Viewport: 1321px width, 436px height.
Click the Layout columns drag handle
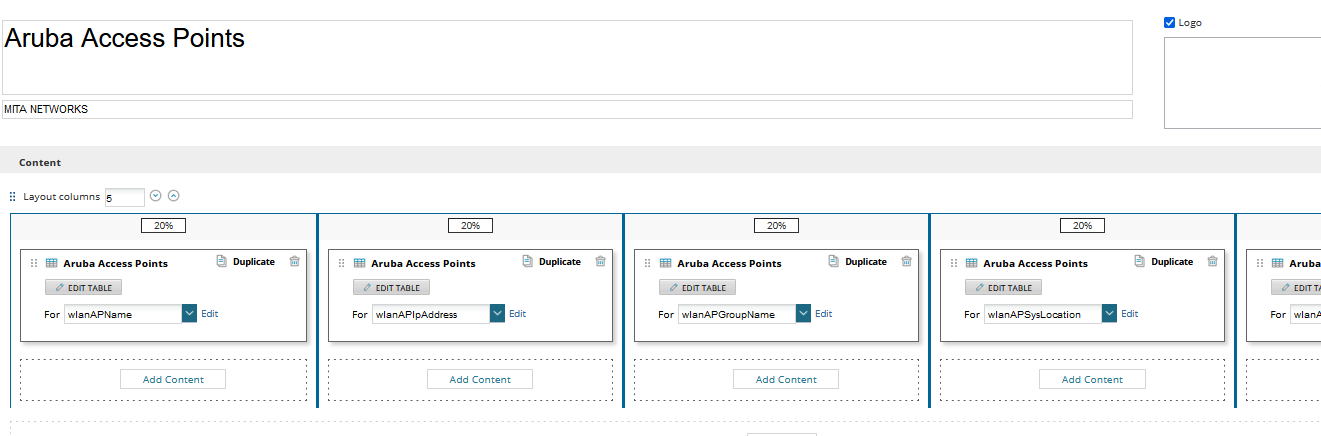tap(13, 197)
